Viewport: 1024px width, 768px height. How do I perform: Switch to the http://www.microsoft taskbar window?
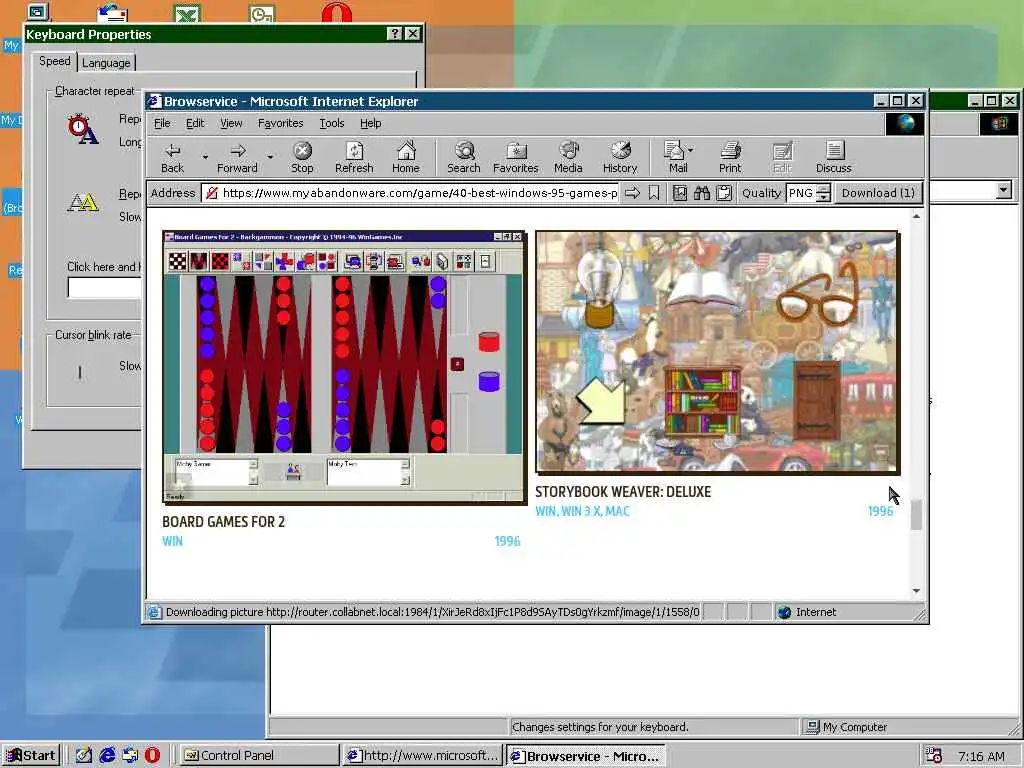(x=423, y=756)
